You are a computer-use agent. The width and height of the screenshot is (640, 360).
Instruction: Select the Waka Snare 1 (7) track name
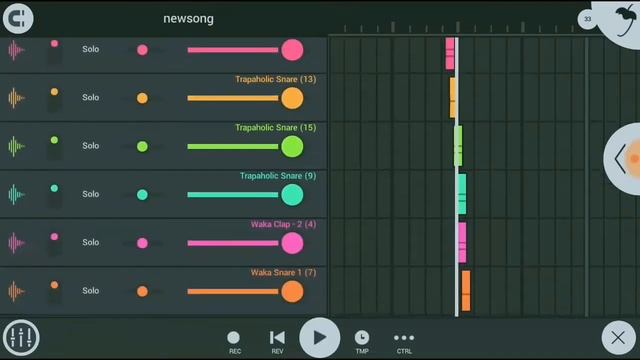[283, 272]
